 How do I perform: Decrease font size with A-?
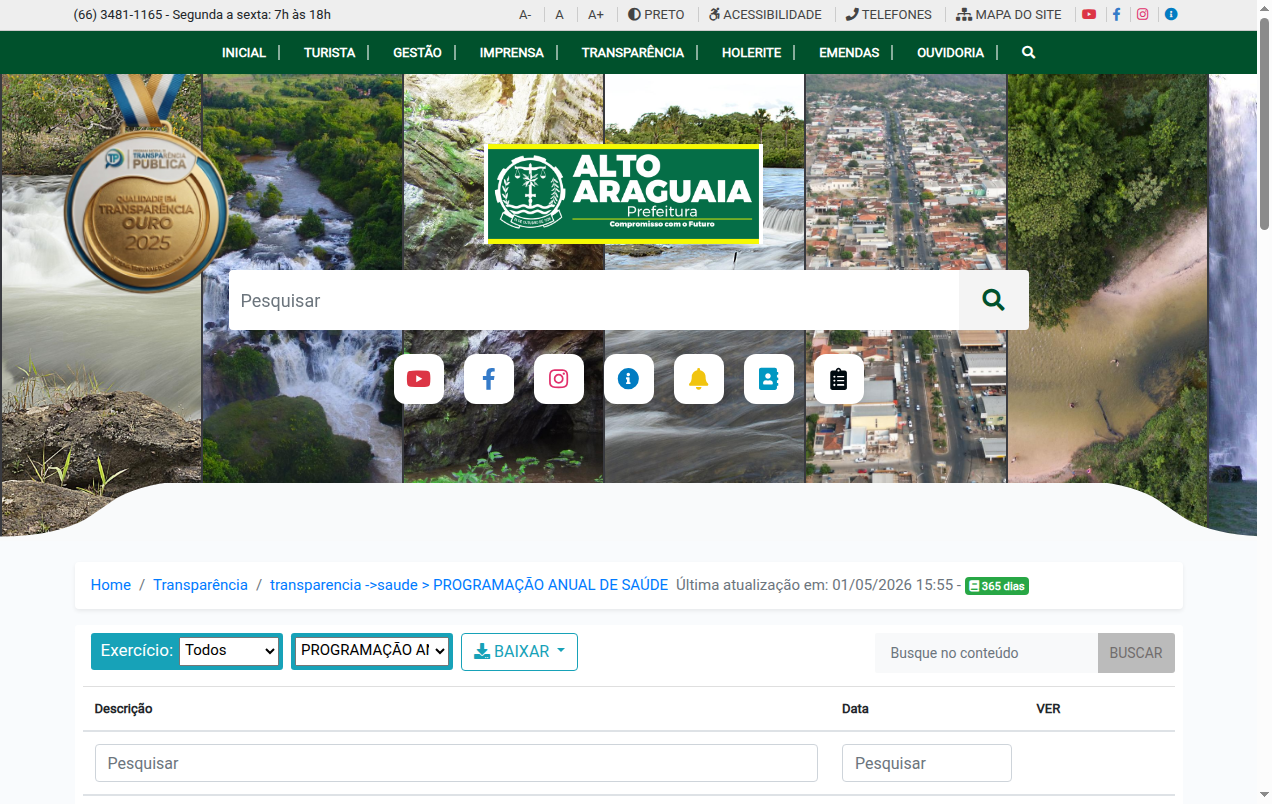(525, 15)
